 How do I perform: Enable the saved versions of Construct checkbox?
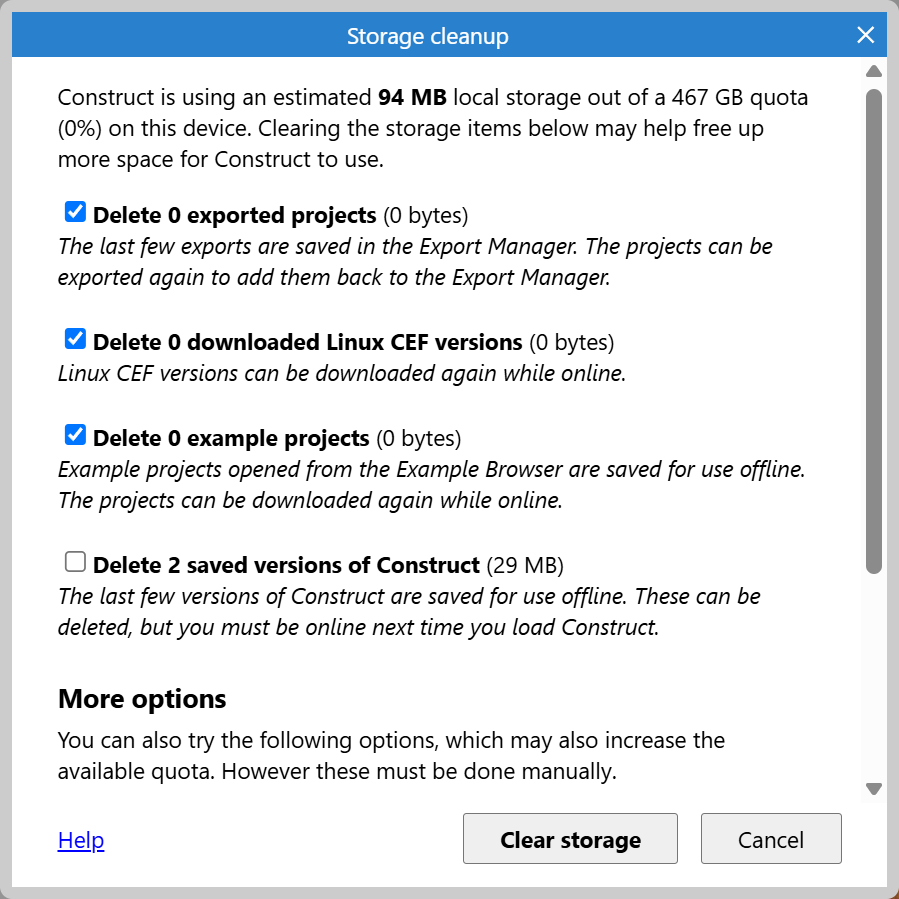[x=75, y=562]
